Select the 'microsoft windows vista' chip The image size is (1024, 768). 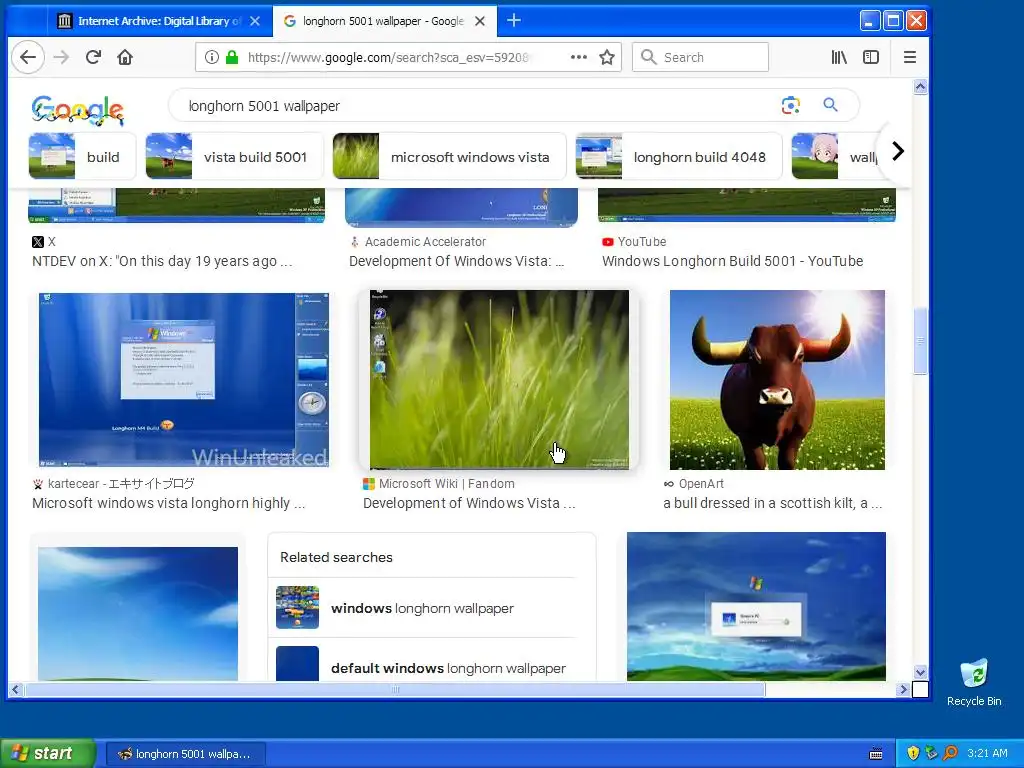coord(449,157)
